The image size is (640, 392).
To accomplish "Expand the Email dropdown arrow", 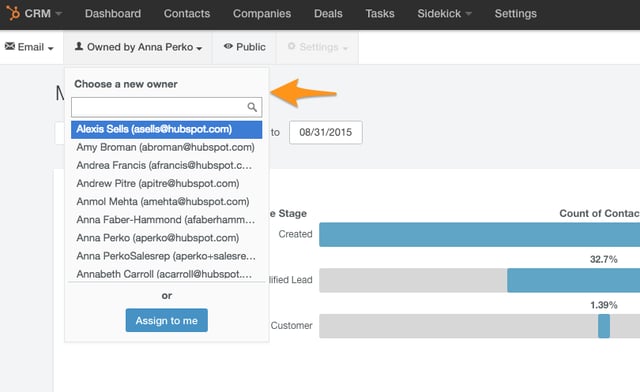I will [x=51, y=48].
